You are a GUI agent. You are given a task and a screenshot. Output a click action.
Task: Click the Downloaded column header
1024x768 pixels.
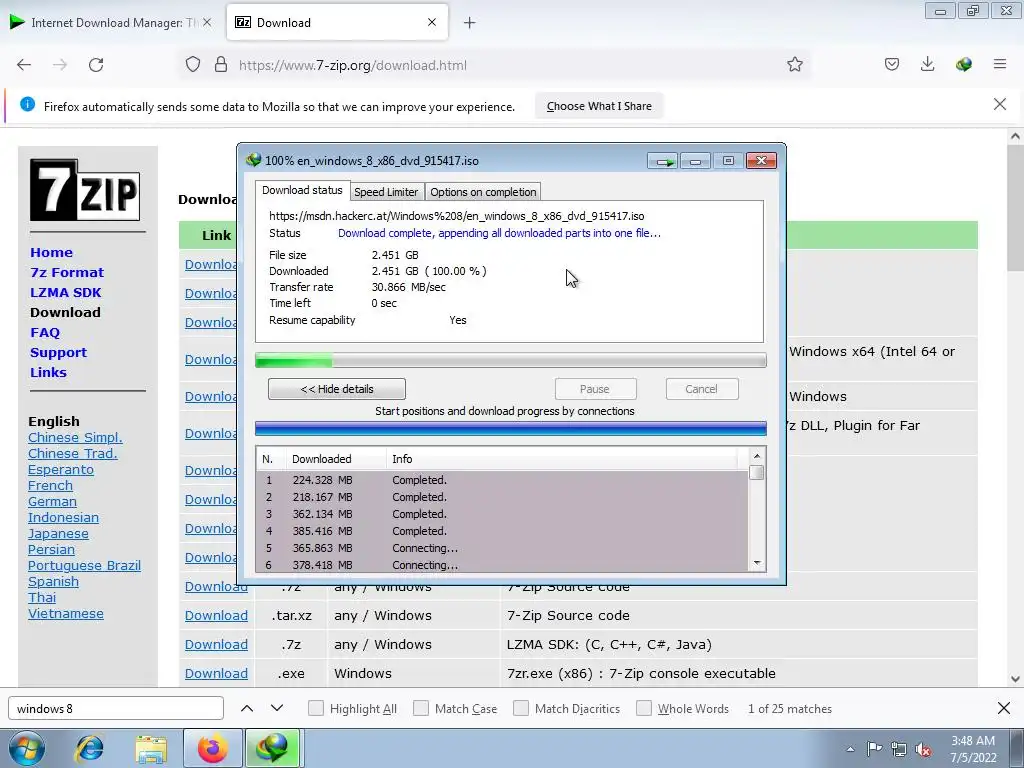click(336, 459)
